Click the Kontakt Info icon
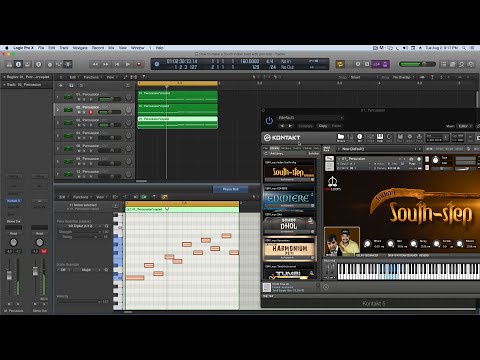The image size is (480, 360). (x=360, y=137)
